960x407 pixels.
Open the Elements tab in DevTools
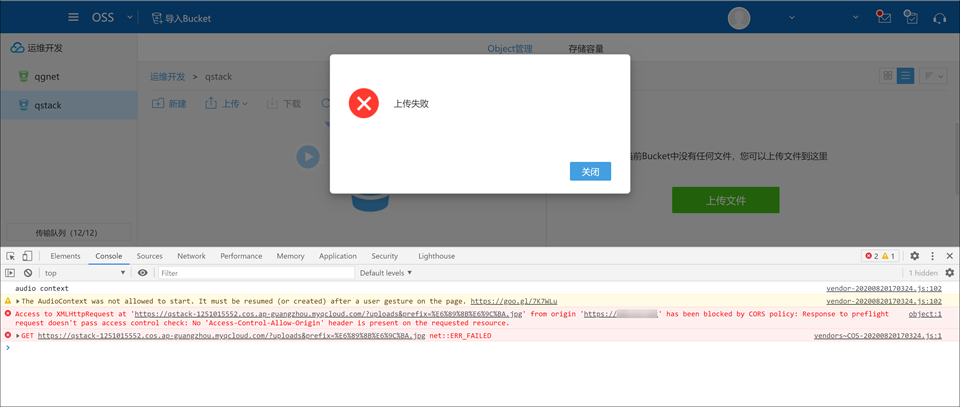pos(66,256)
